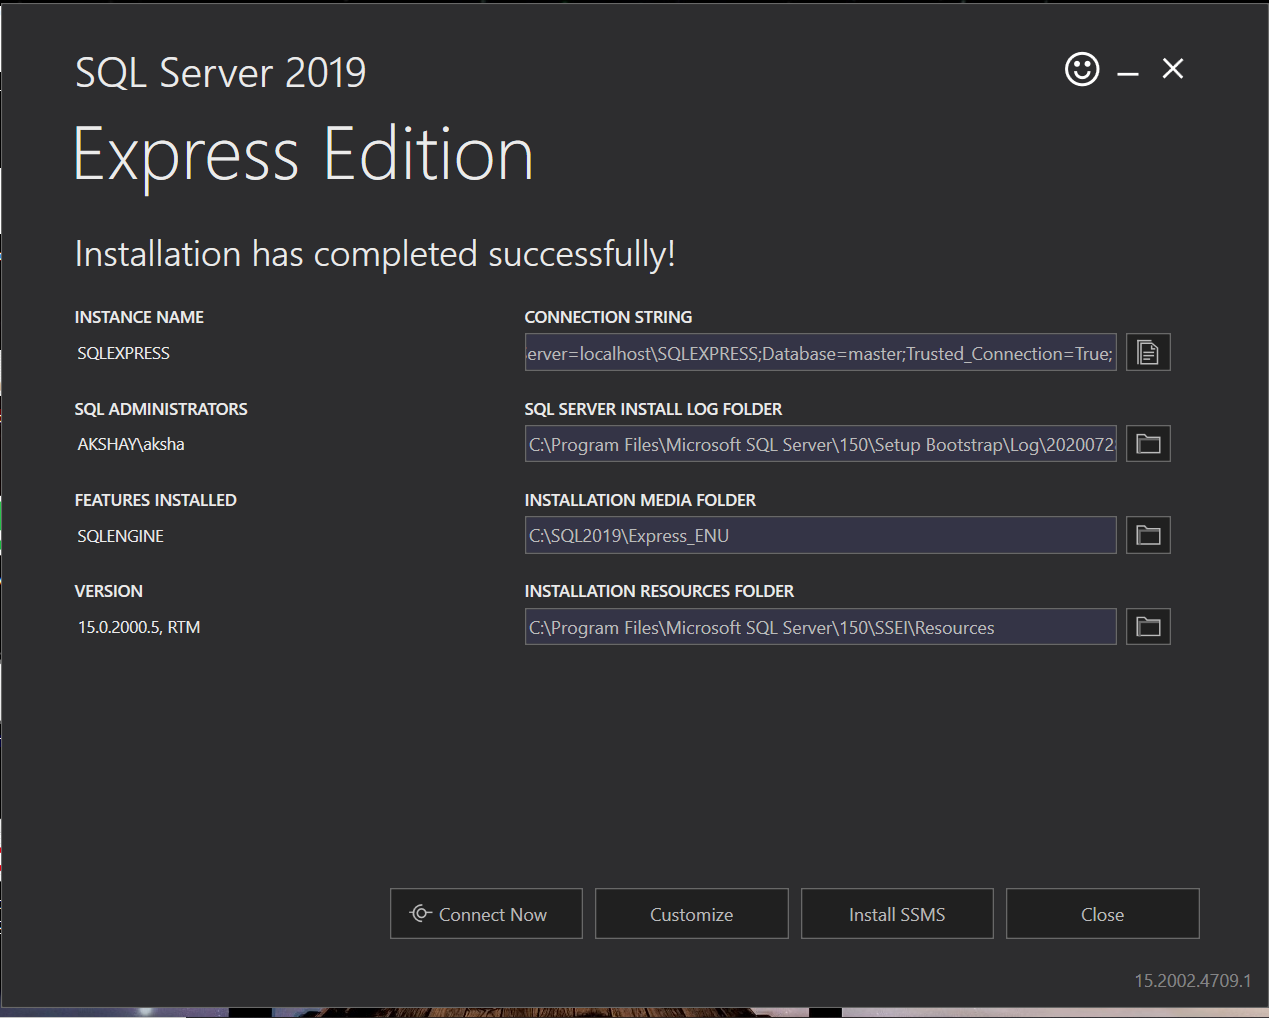Click the Connect Now button
The image size is (1269, 1018).
[x=486, y=914]
